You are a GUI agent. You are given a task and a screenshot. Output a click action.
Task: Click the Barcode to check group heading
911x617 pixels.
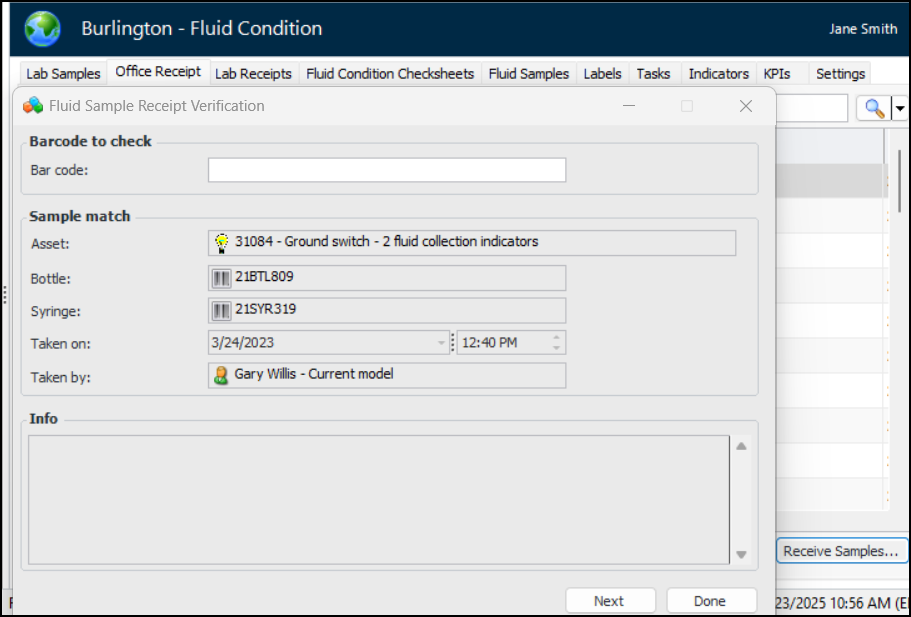[91, 141]
